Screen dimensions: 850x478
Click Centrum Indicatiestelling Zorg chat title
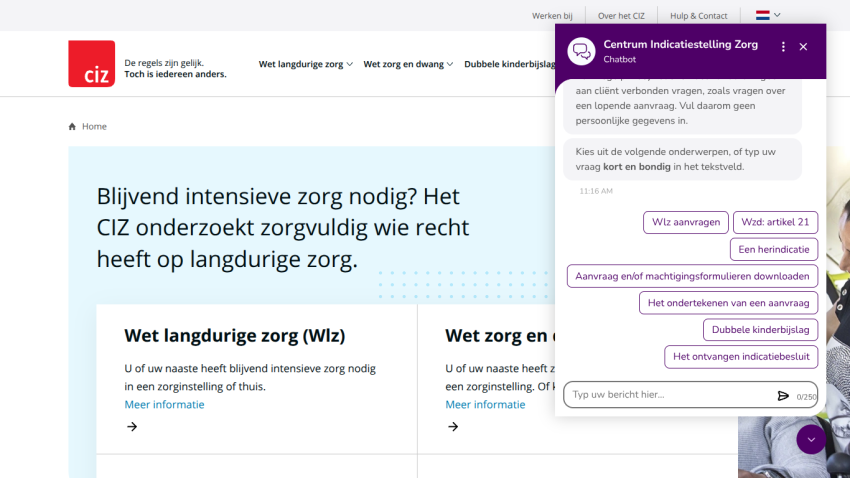click(680, 44)
